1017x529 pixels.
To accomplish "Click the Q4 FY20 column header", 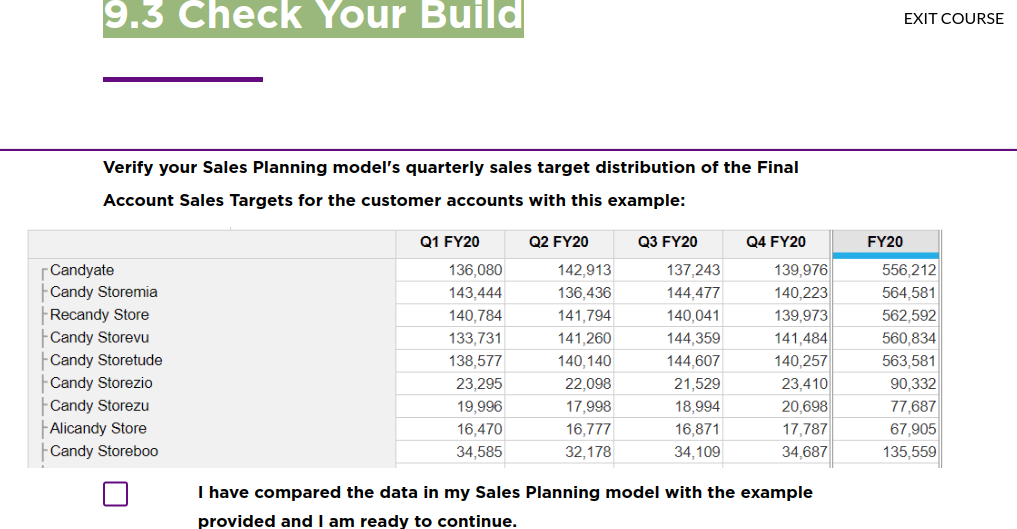I will [x=776, y=242].
